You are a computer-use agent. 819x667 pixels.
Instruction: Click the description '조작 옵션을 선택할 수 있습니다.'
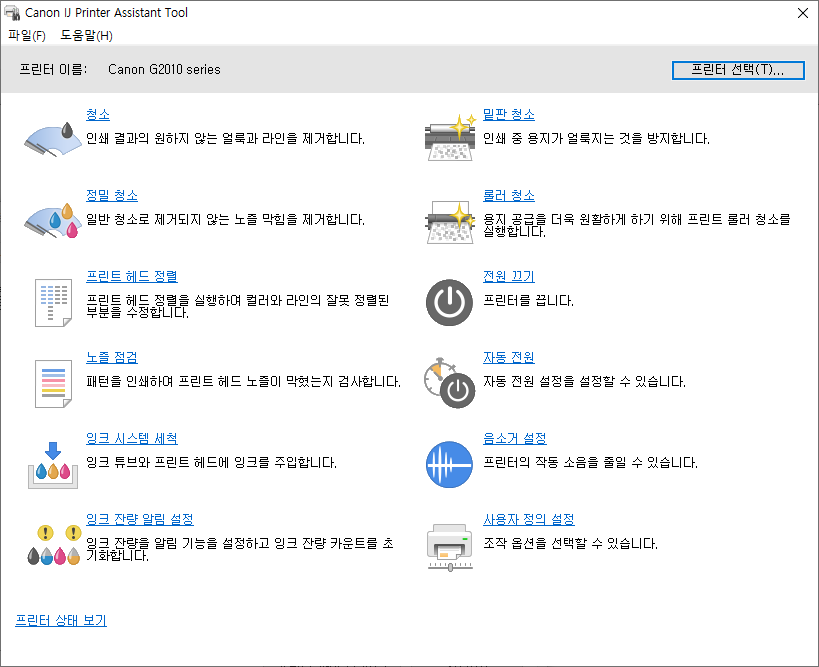coord(570,543)
